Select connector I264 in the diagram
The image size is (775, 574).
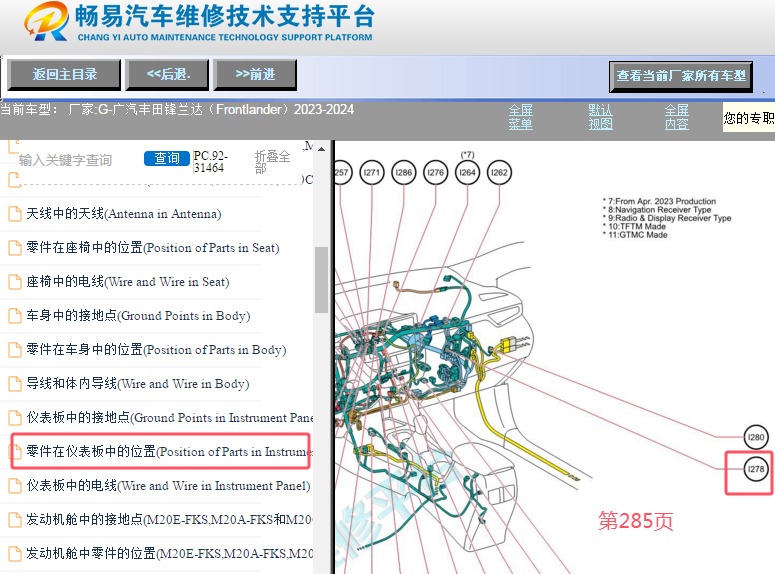[468, 173]
